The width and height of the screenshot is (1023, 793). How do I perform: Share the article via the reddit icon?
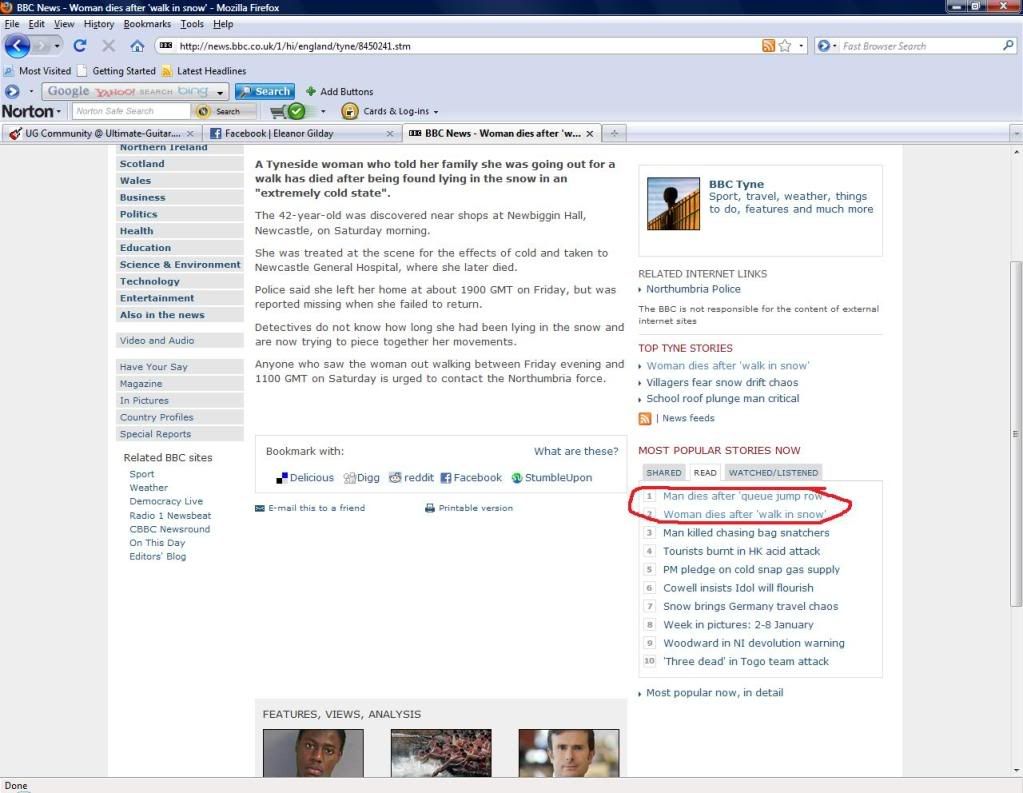click(x=395, y=478)
